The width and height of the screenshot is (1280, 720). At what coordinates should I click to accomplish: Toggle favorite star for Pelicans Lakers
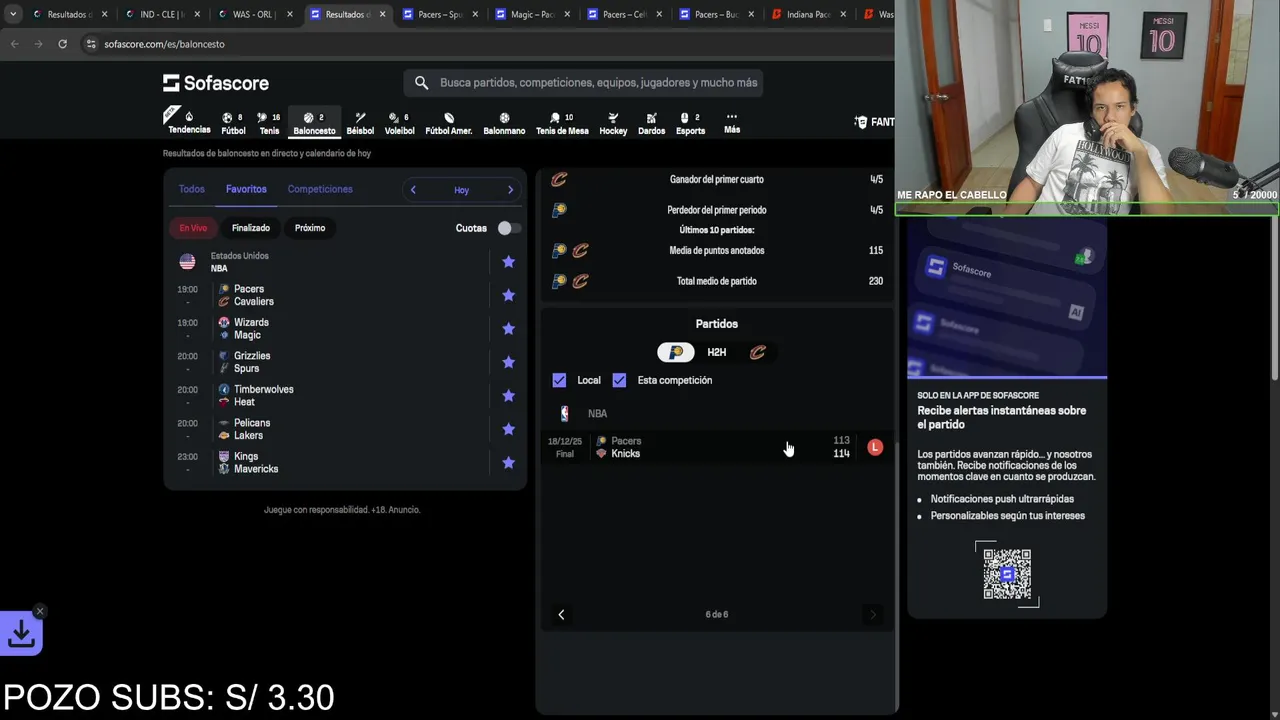tap(508, 429)
